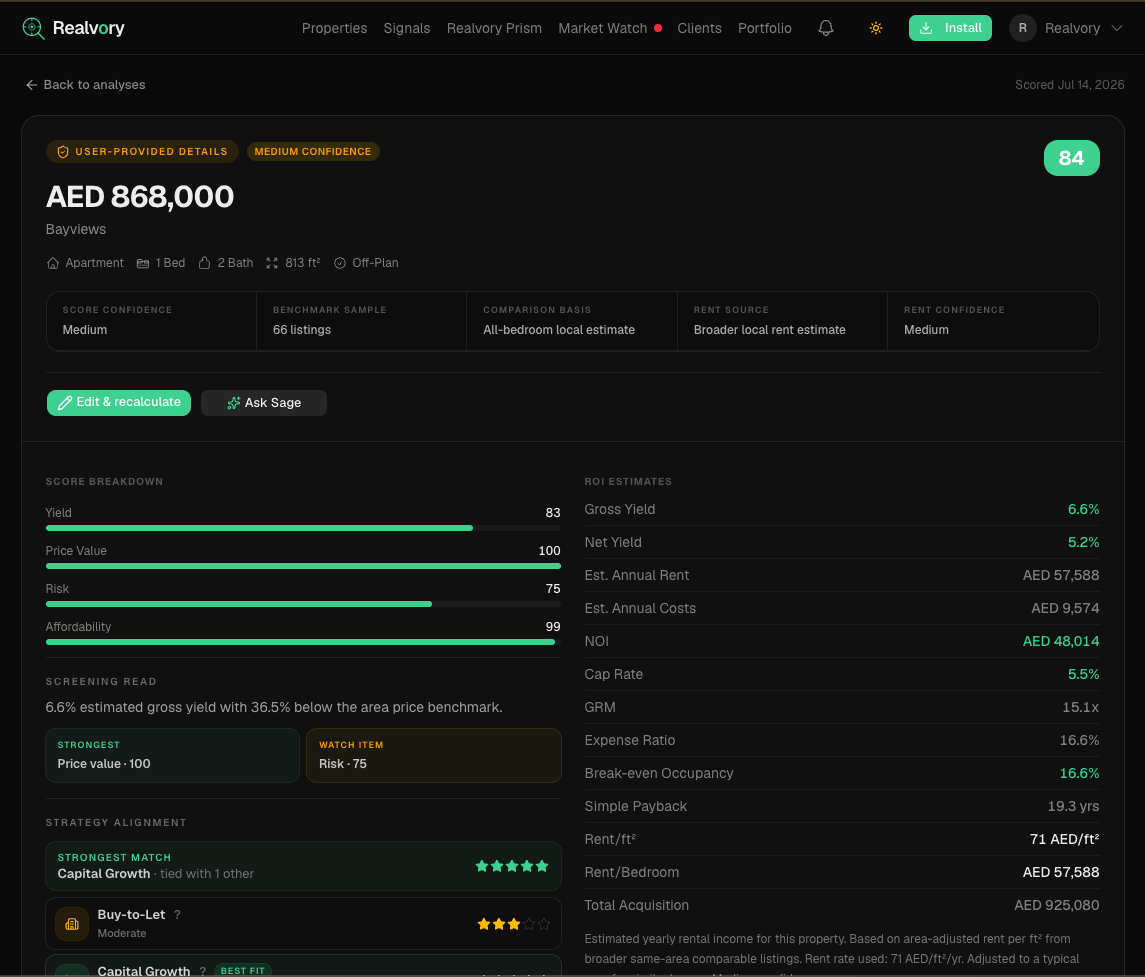Screen dimensions: 1145x977
Task: Click the Buy-to-Let building icon
Action: [x=72, y=924]
